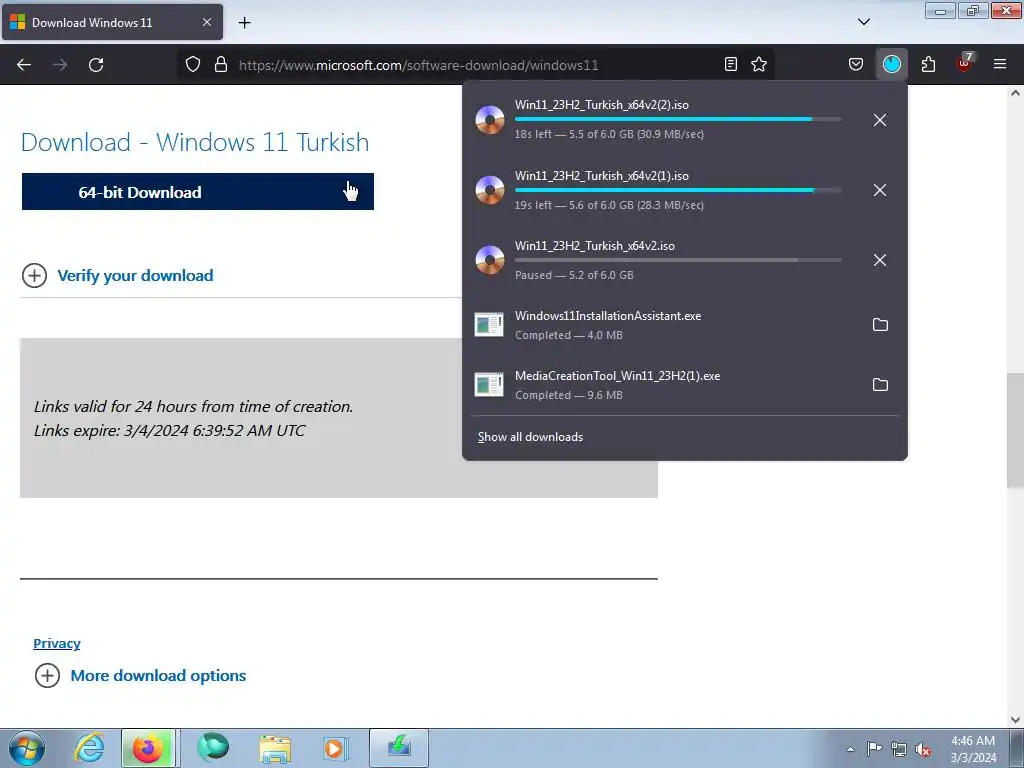Click disc icon of paused Win11_23H2_Turkish_x64v2.iso

[x=489, y=260]
